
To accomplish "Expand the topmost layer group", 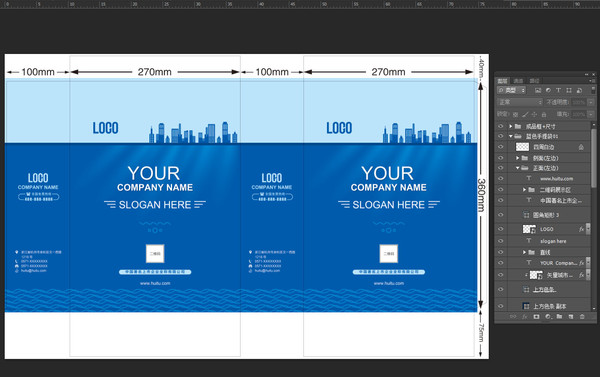I will pos(510,126).
